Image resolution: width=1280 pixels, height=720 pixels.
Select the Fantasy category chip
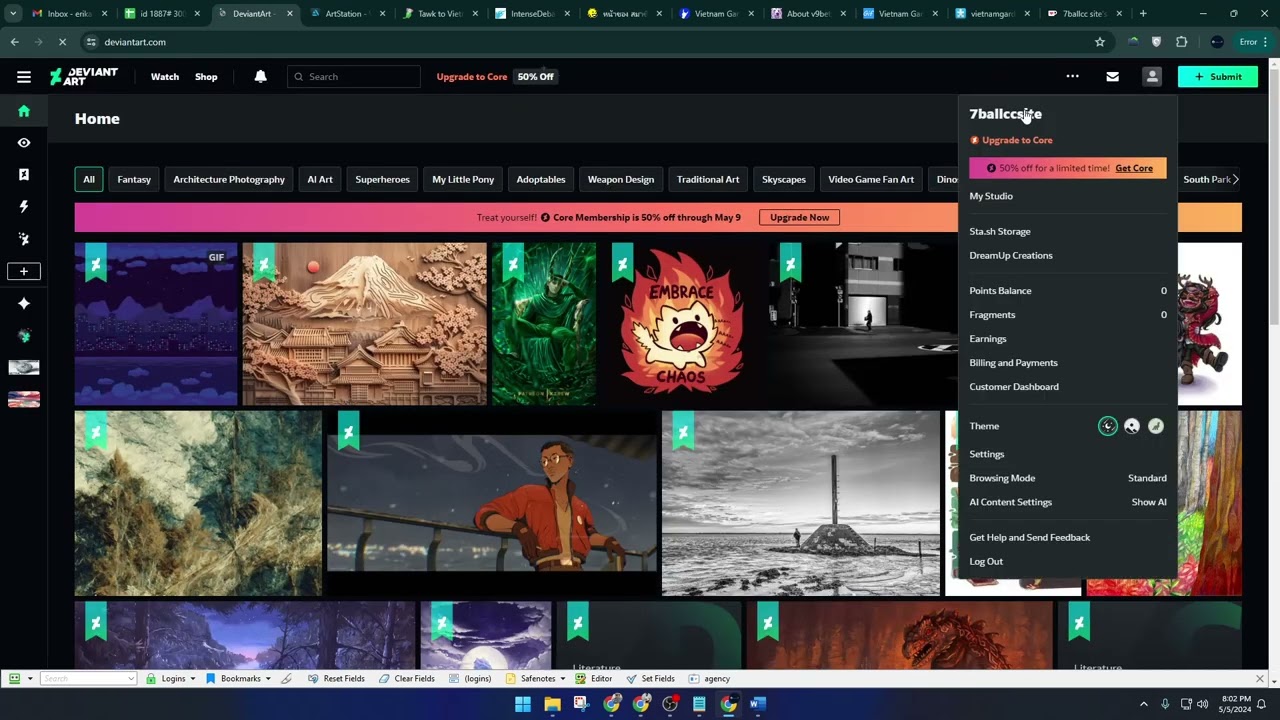134,180
